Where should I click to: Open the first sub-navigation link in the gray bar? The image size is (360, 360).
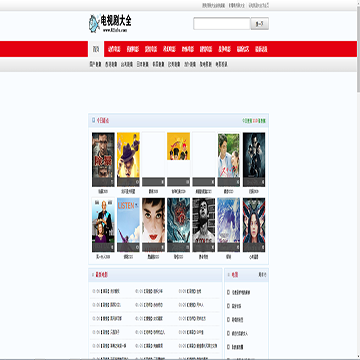tap(95, 64)
